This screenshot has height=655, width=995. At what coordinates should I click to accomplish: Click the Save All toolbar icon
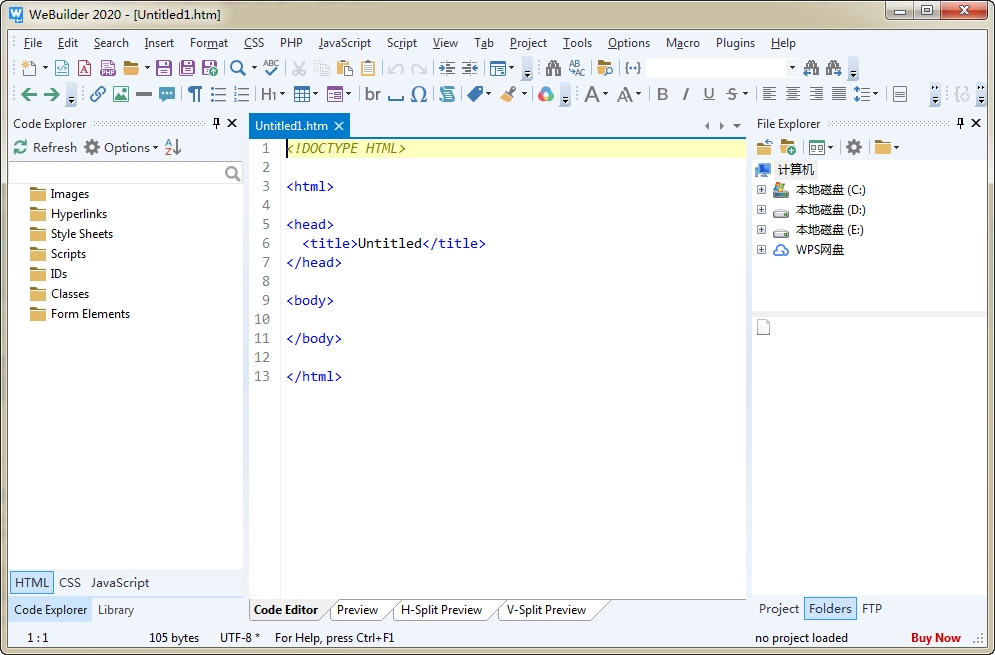(187, 68)
